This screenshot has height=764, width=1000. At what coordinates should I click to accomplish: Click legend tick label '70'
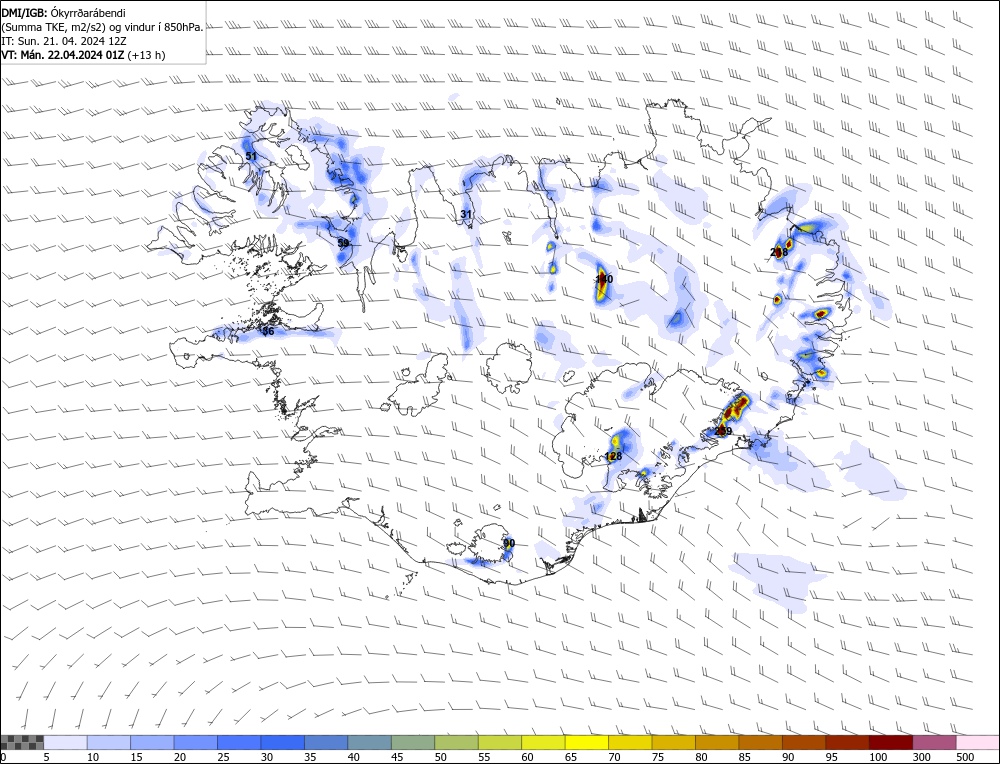pos(614,757)
